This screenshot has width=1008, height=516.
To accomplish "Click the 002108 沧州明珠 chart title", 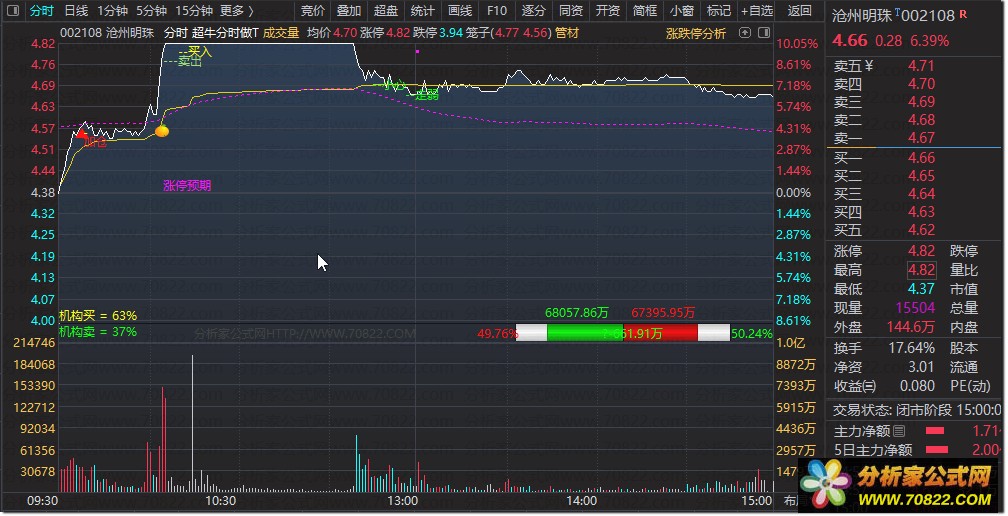I will tap(107, 33).
